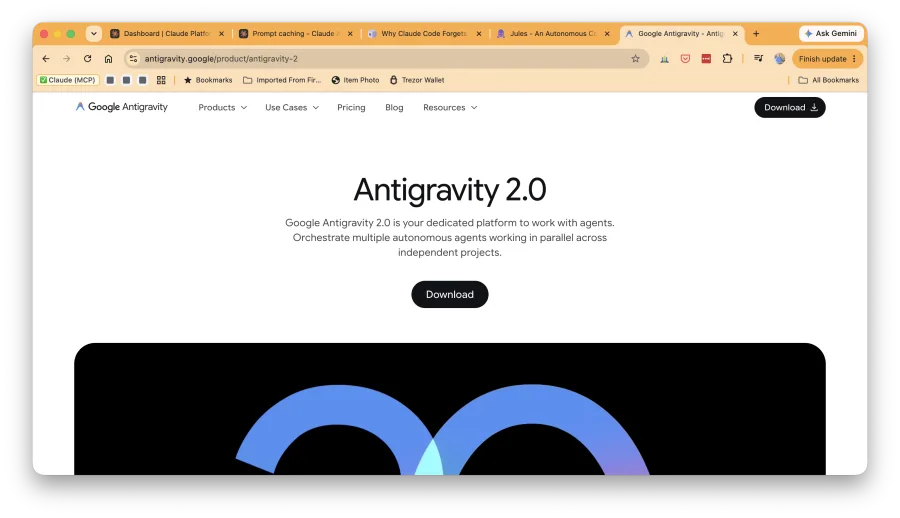Click the second gray square bookmark
The height and width of the screenshot is (518, 900).
(x=126, y=80)
